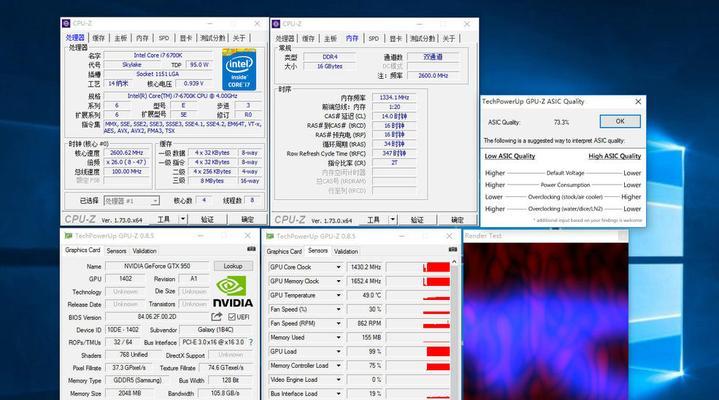Click the NVIDIA logo in GPU-Z
Viewport: 719px width, 400px height.
coord(233,292)
